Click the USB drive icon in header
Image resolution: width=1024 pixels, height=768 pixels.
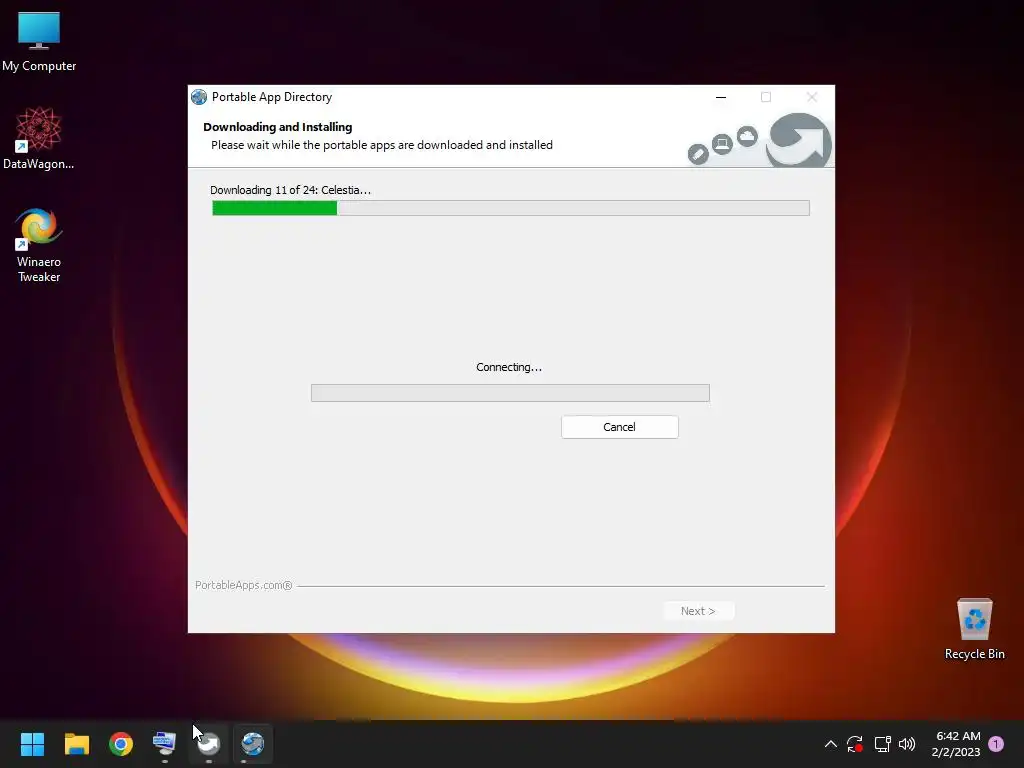pos(698,154)
